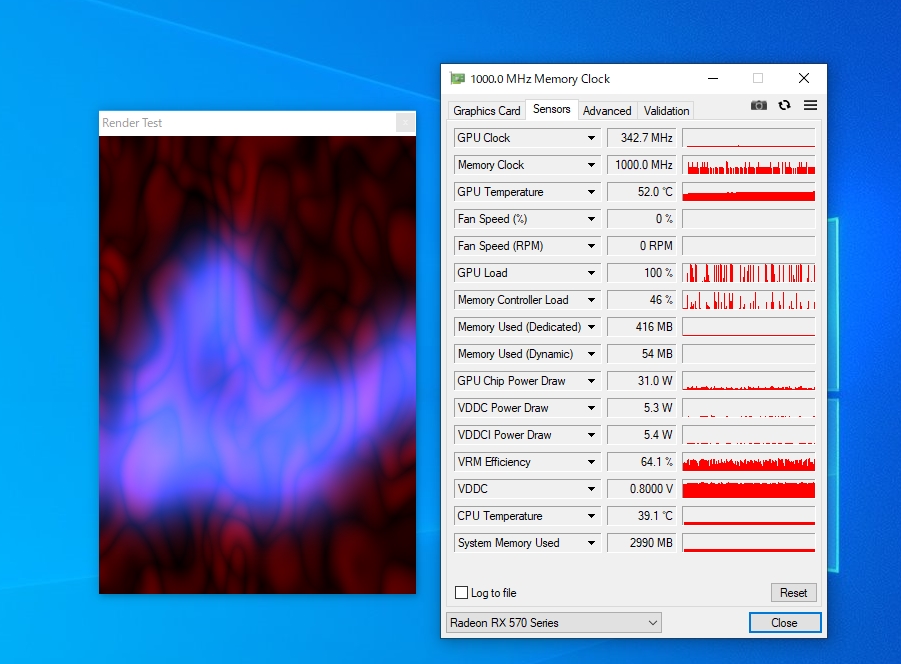The image size is (901, 664).
Task: Enable the Log to file checkbox
Action: point(461,592)
